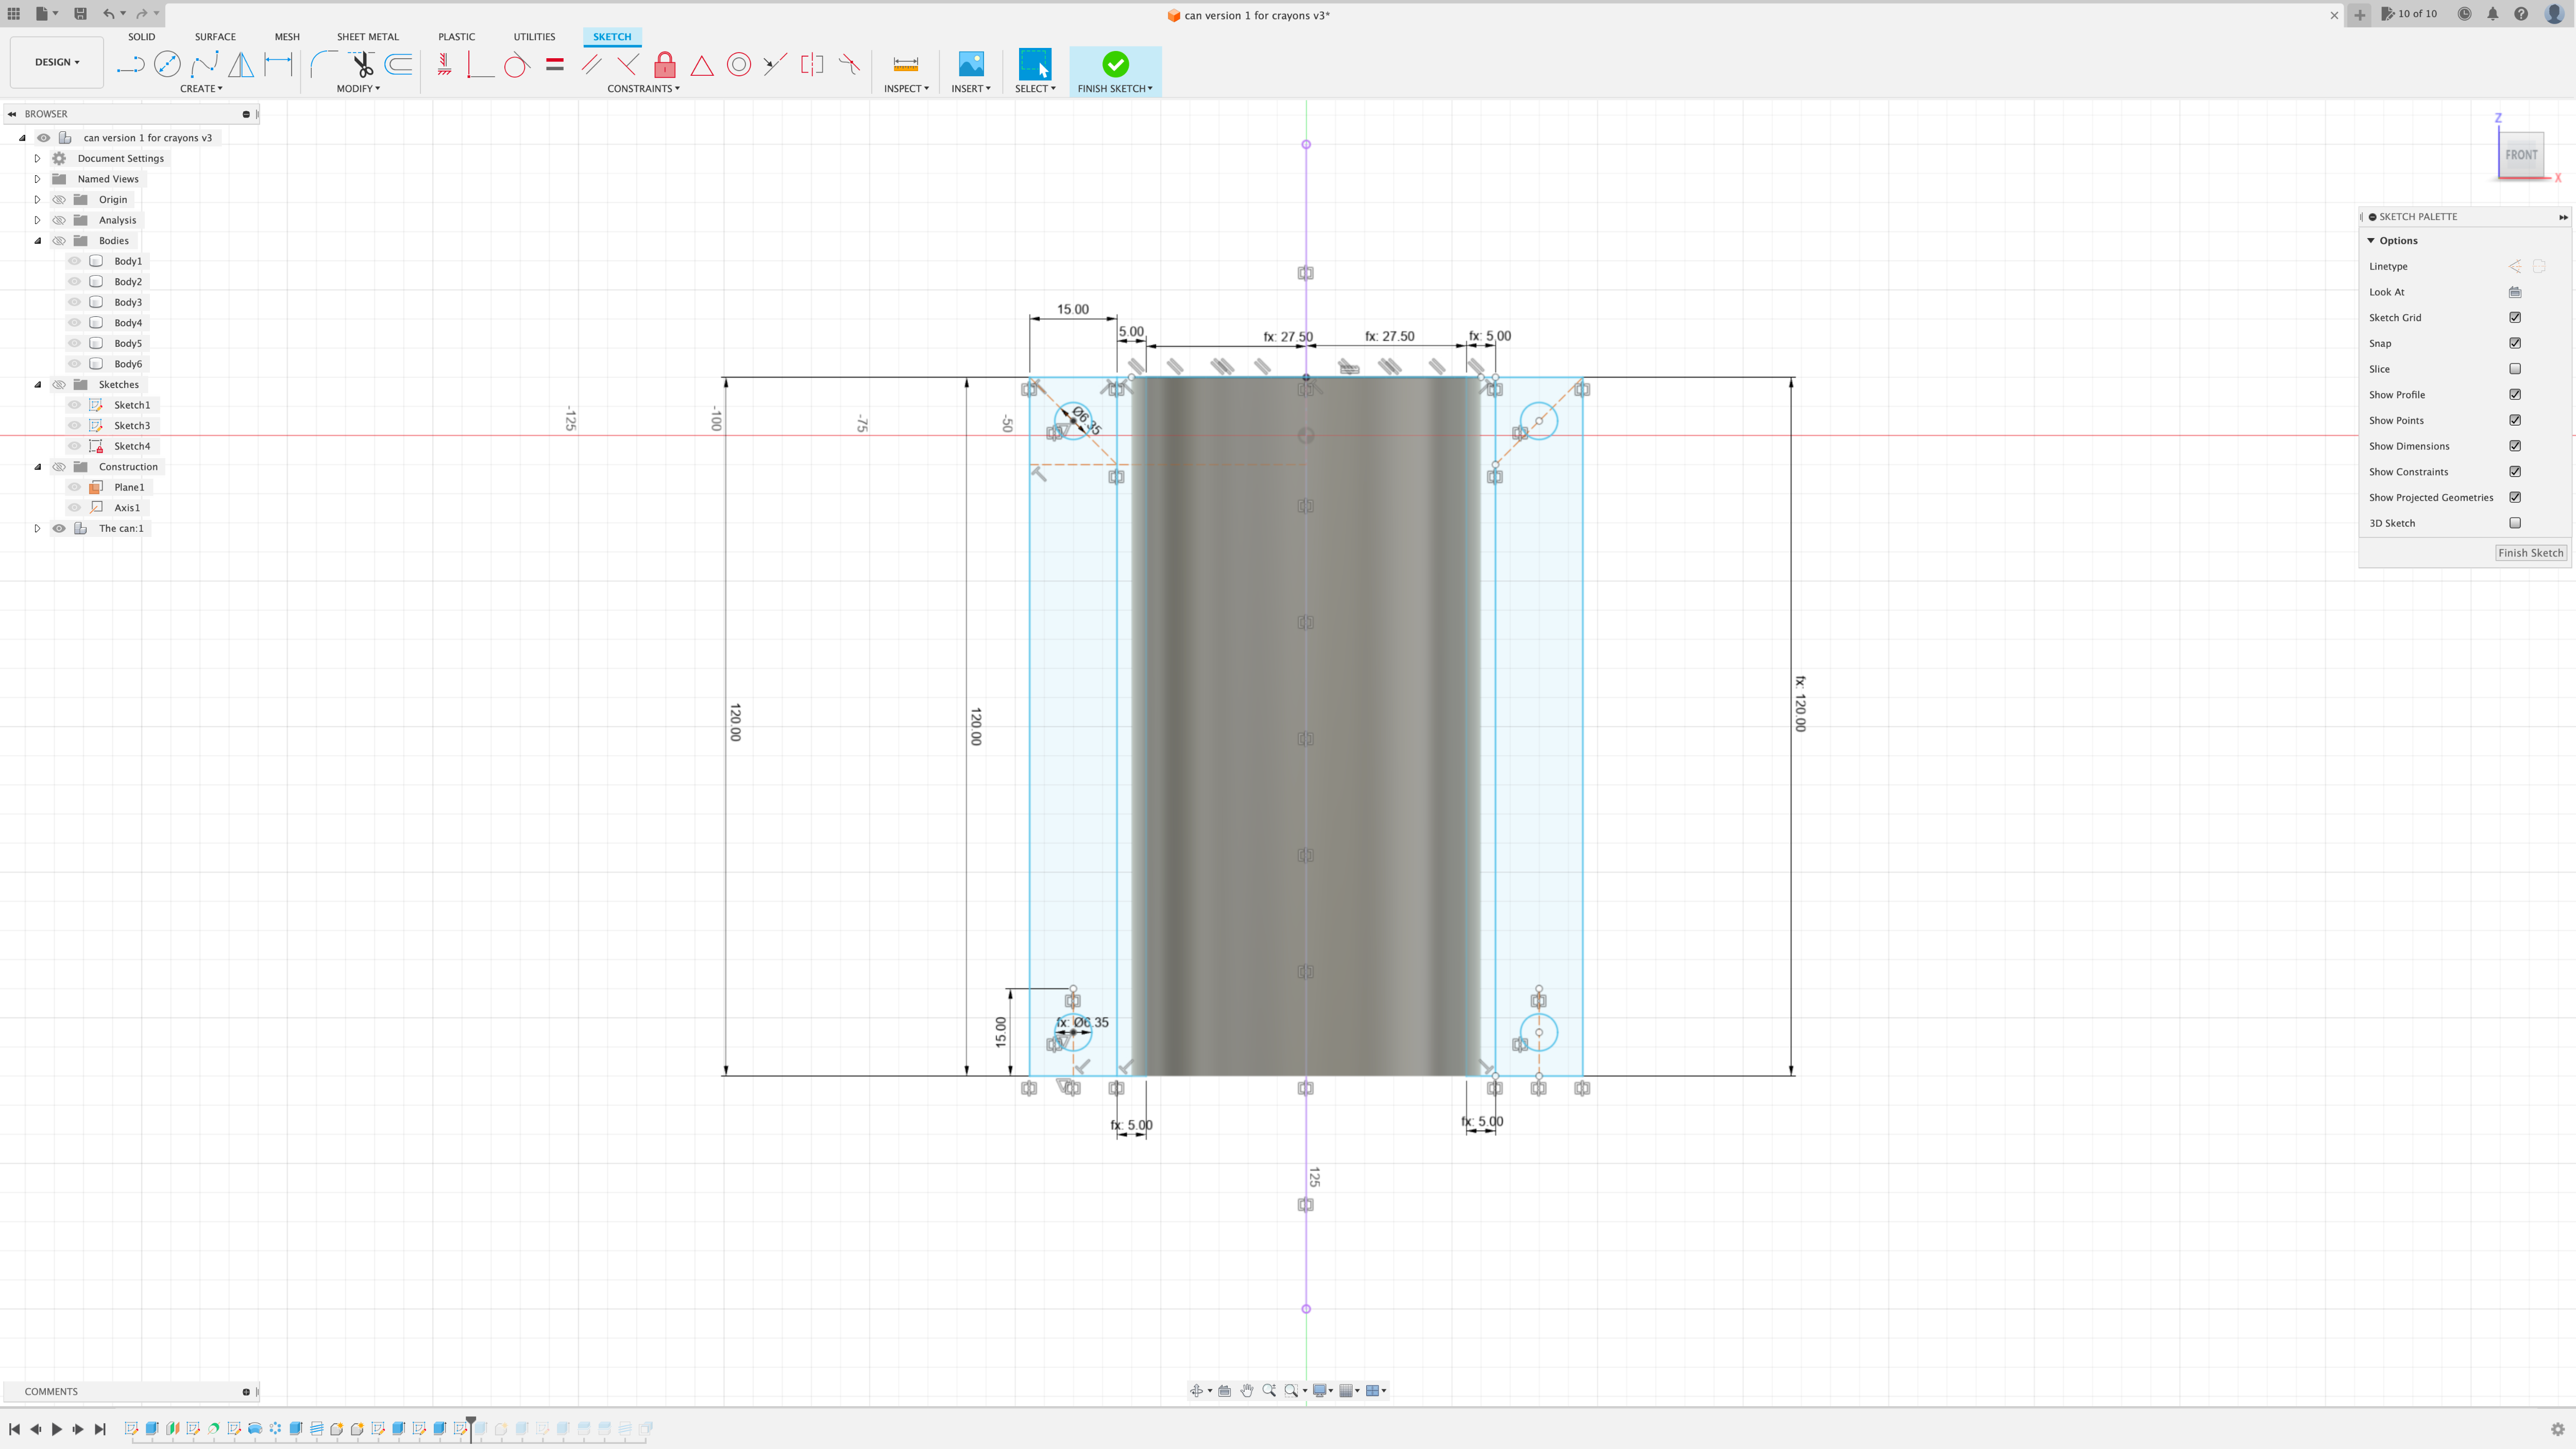Viewport: 2576px width, 1449px height.
Task: Select the Pan tool on navigation bar
Action: coord(1247,1390)
